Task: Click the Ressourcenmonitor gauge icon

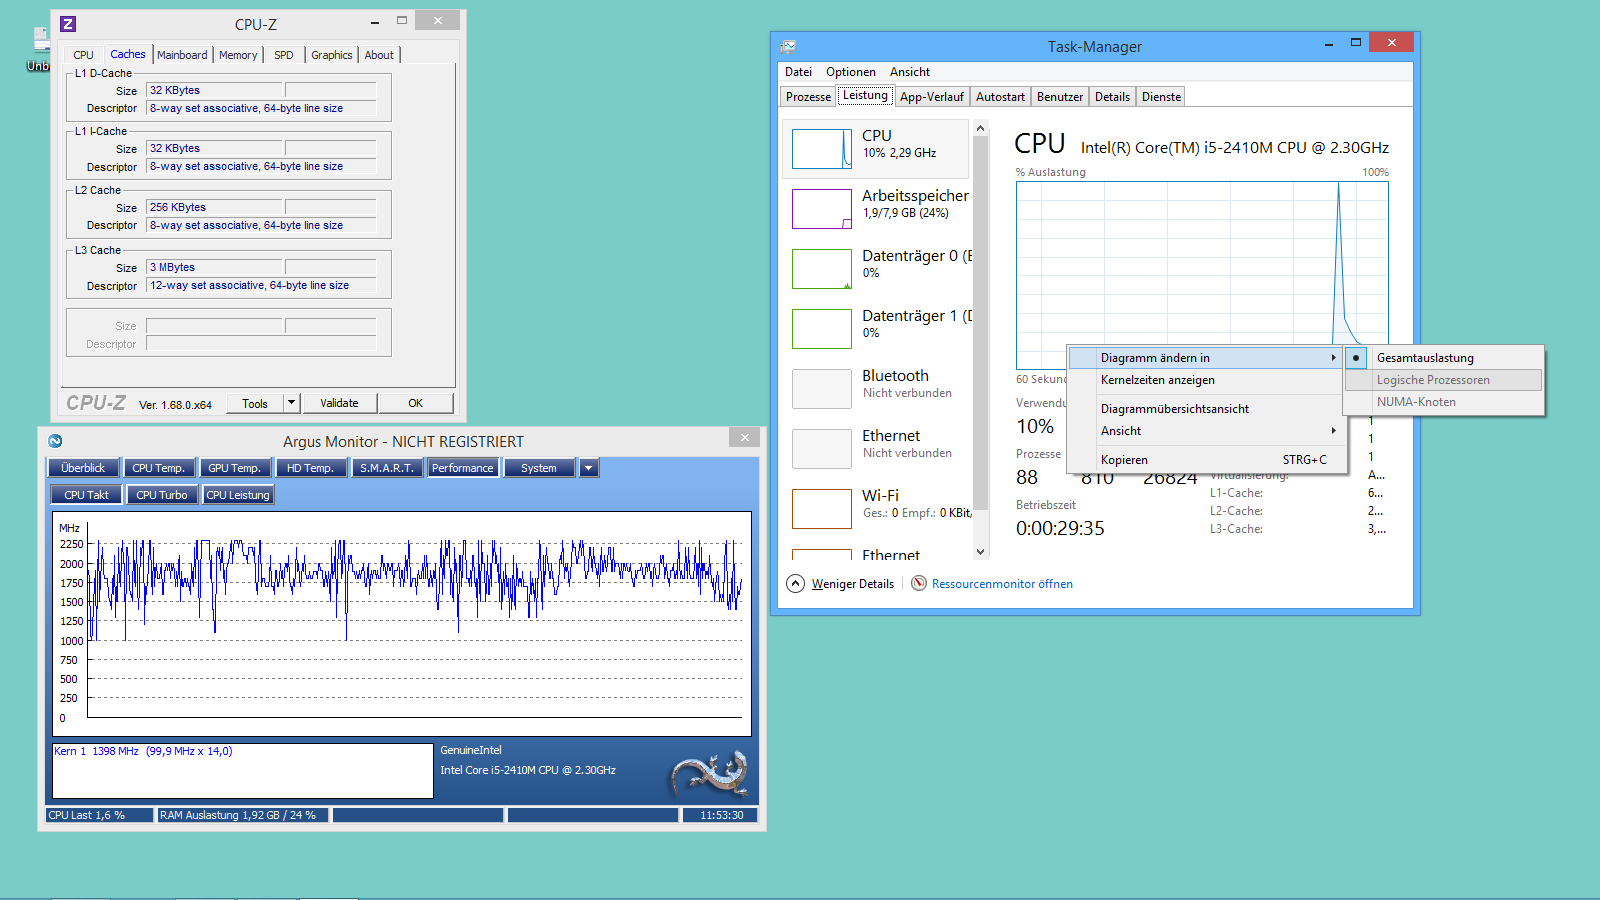Action: pos(919,583)
